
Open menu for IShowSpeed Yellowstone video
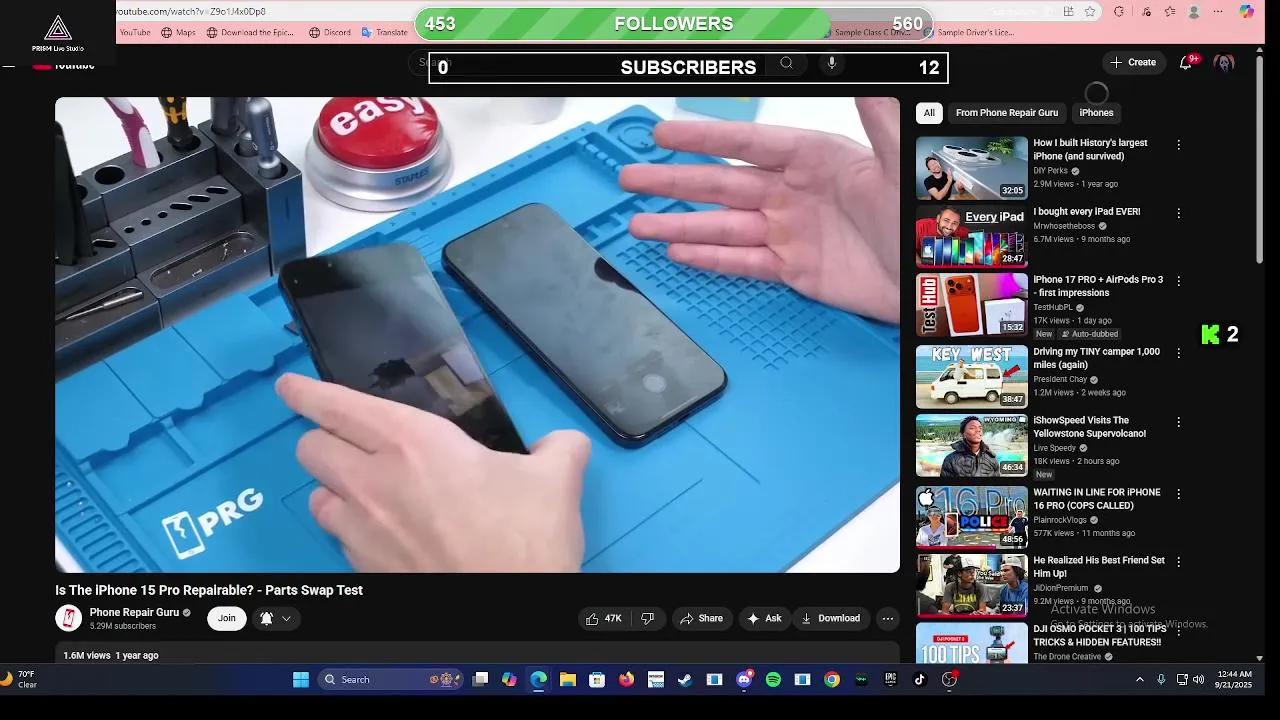pyautogui.click(x=1178, y=422)
